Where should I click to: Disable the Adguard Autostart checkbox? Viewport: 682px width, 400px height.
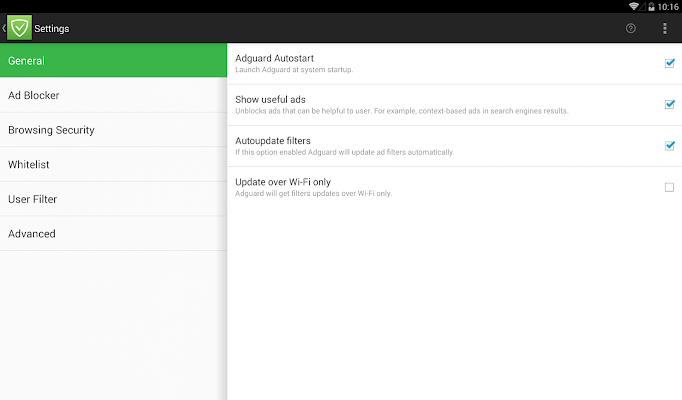click(x=669, y=63)
